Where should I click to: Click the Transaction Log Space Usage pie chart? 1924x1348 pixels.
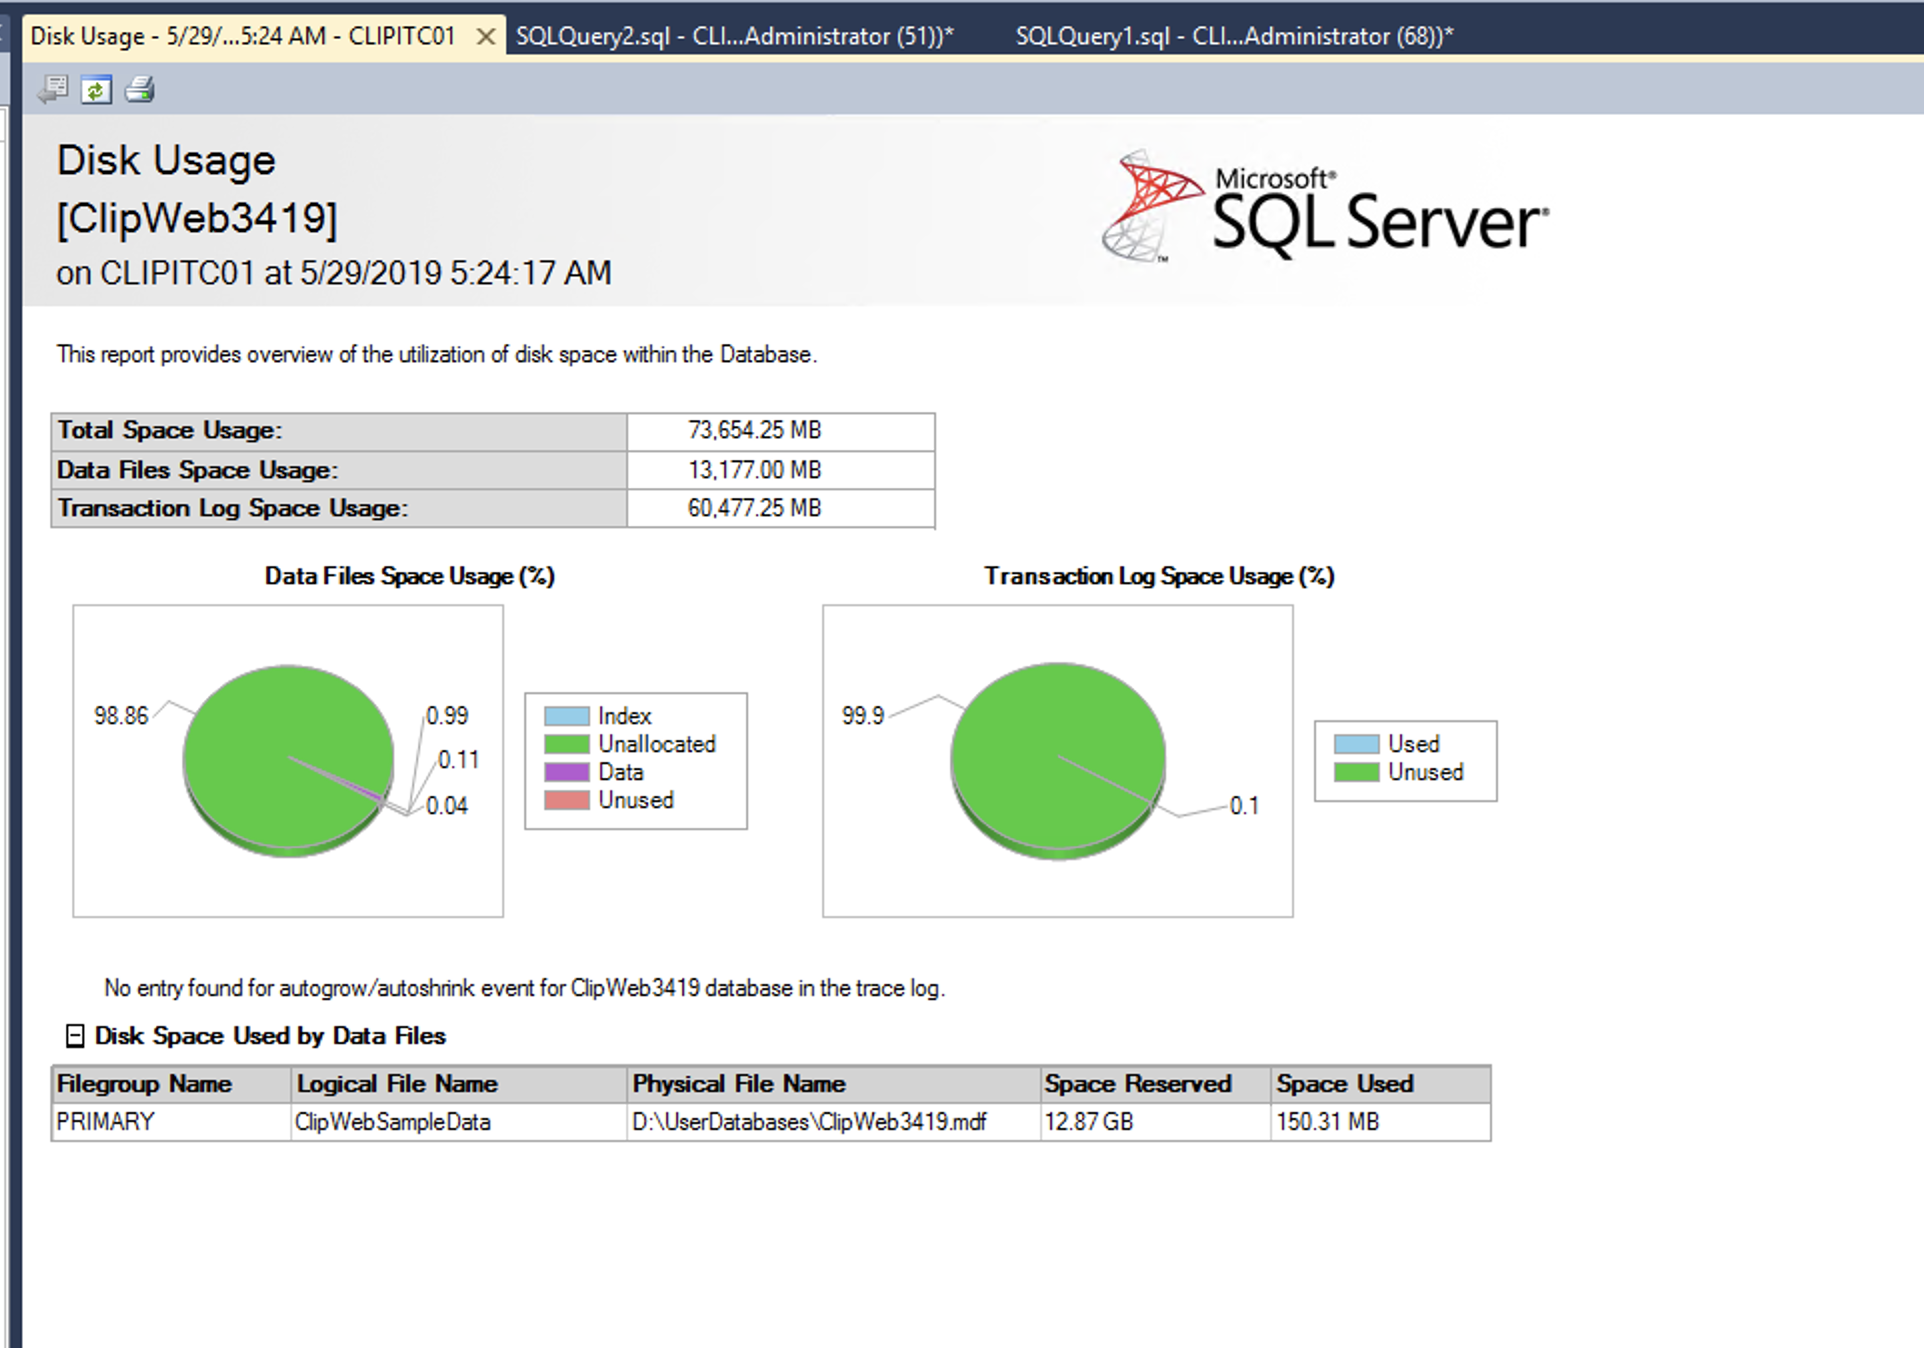(x=1058, y=760)
